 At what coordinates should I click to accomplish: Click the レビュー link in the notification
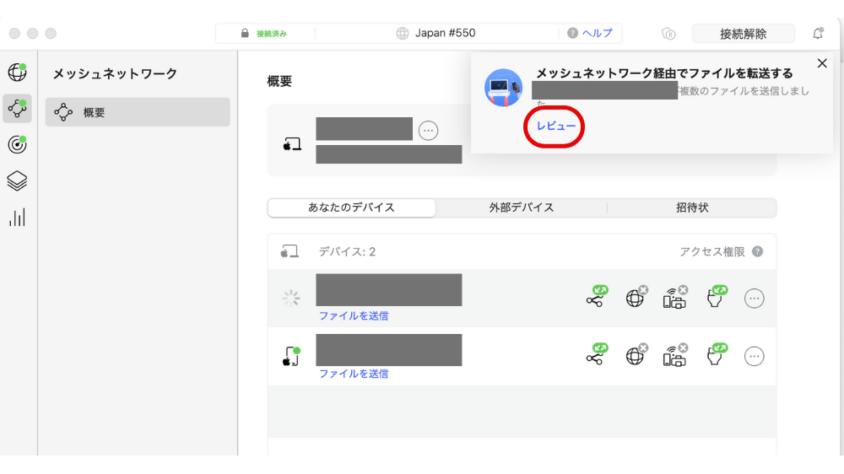pos(556,127)
